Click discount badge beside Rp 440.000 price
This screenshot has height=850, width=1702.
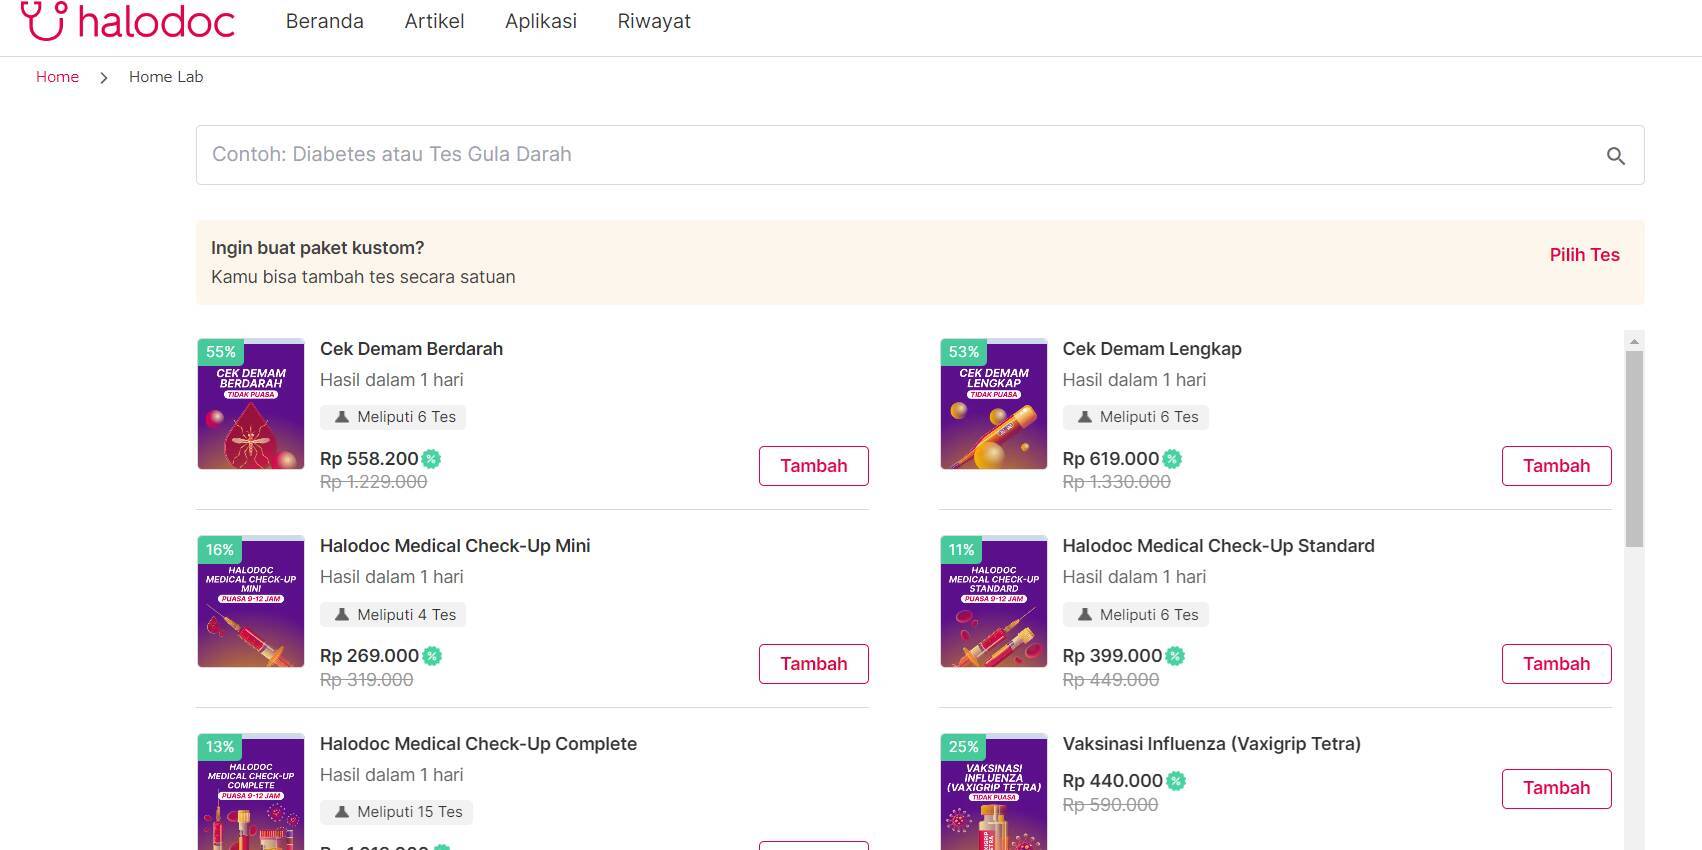click(x=1176, y=781)
